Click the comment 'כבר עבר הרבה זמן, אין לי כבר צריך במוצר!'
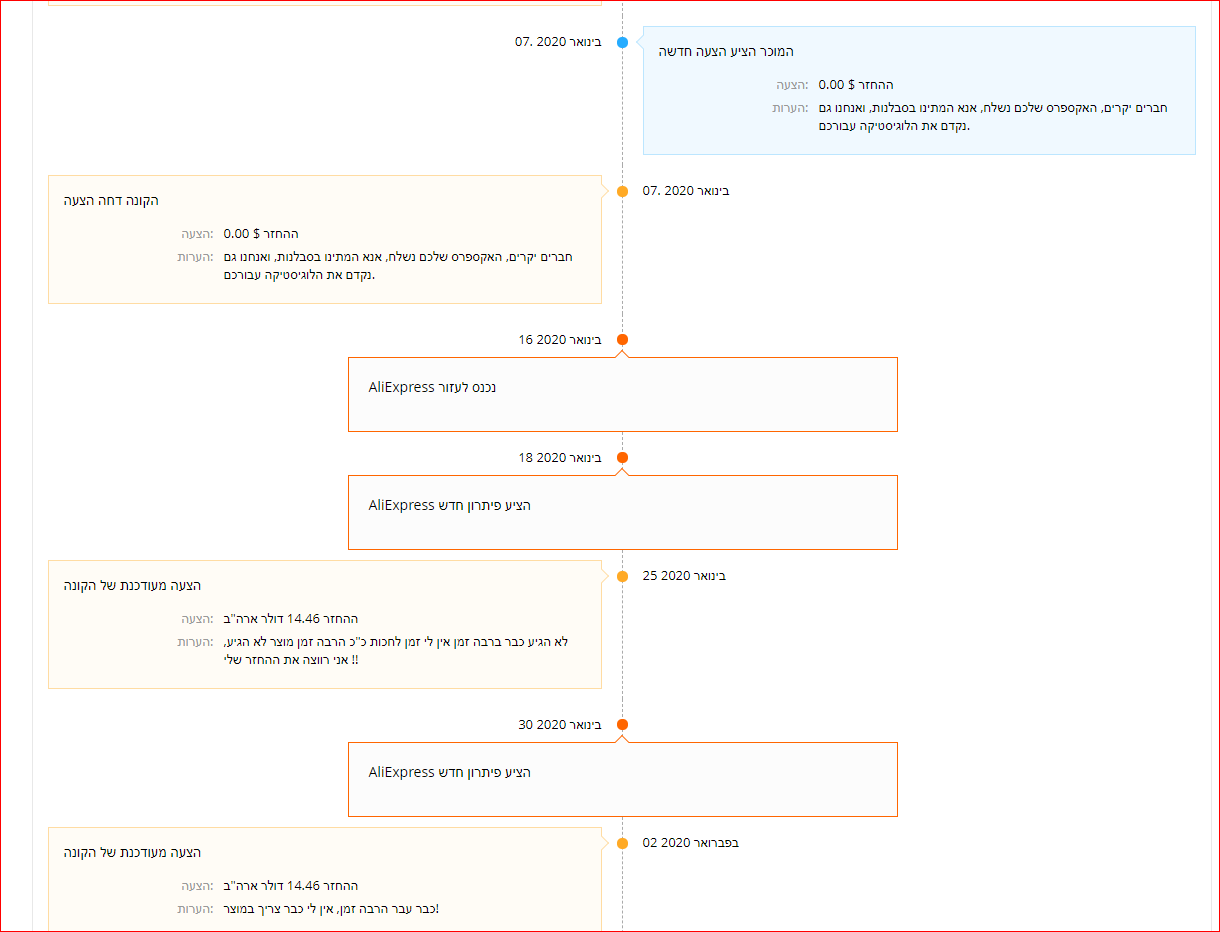This screenshot has width=1220, height=932. (x=331, y=909)
